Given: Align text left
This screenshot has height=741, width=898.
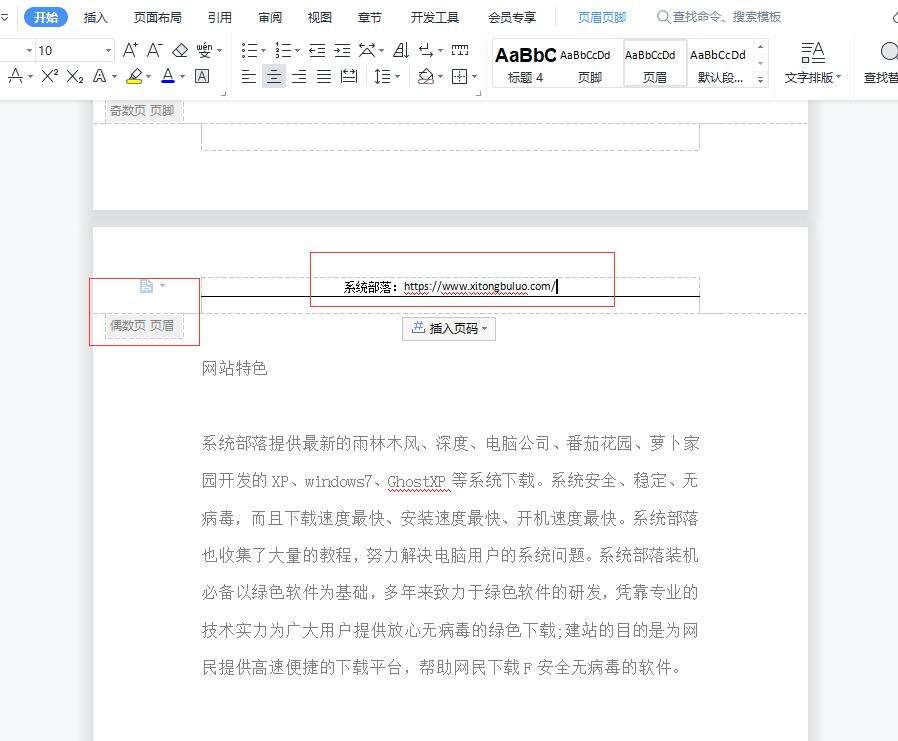Looking at the screenshot, I should coord(248,76).
